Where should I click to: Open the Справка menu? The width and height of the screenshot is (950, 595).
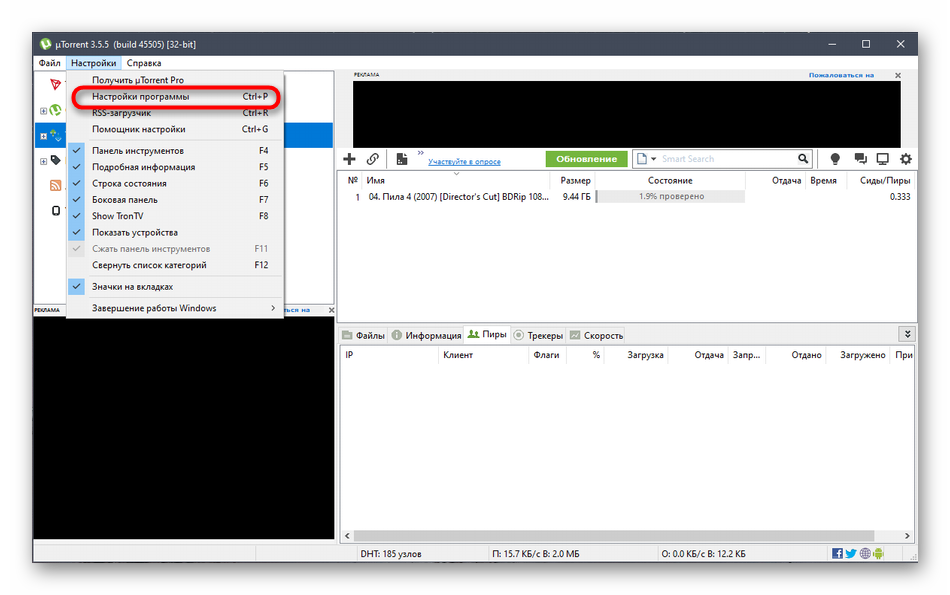[144, 63]
